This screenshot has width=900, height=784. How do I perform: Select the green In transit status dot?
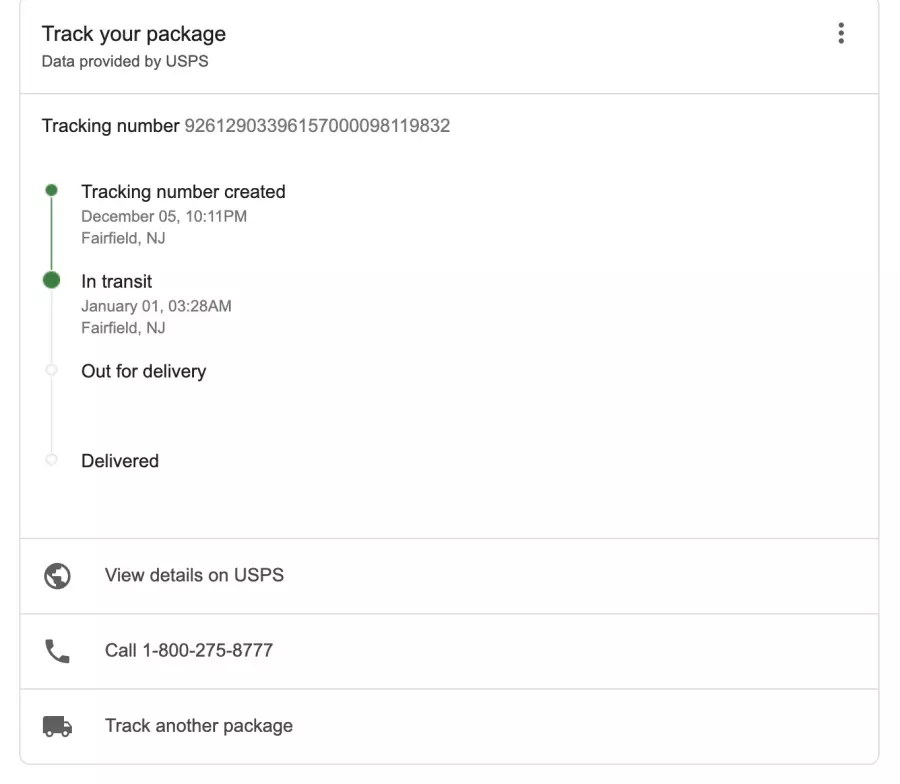pos(52,280)
